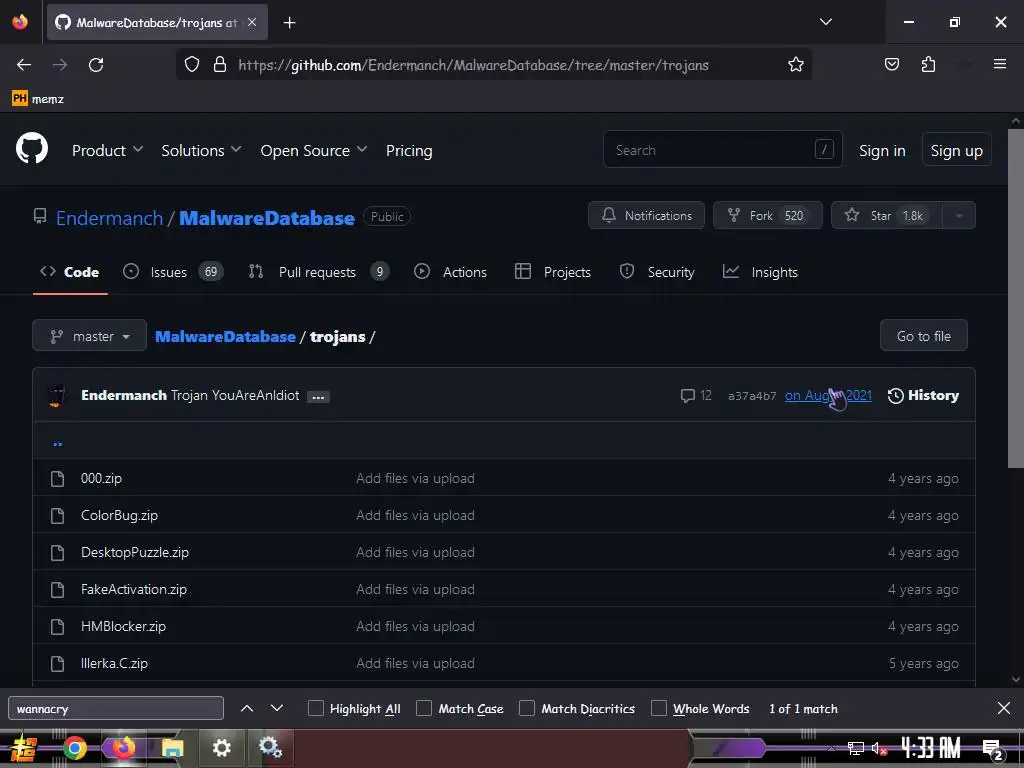The width and height of the screenshot is (1024, 768).
Task: Open Chrome from the taskbar
Action: coord(74,747)
